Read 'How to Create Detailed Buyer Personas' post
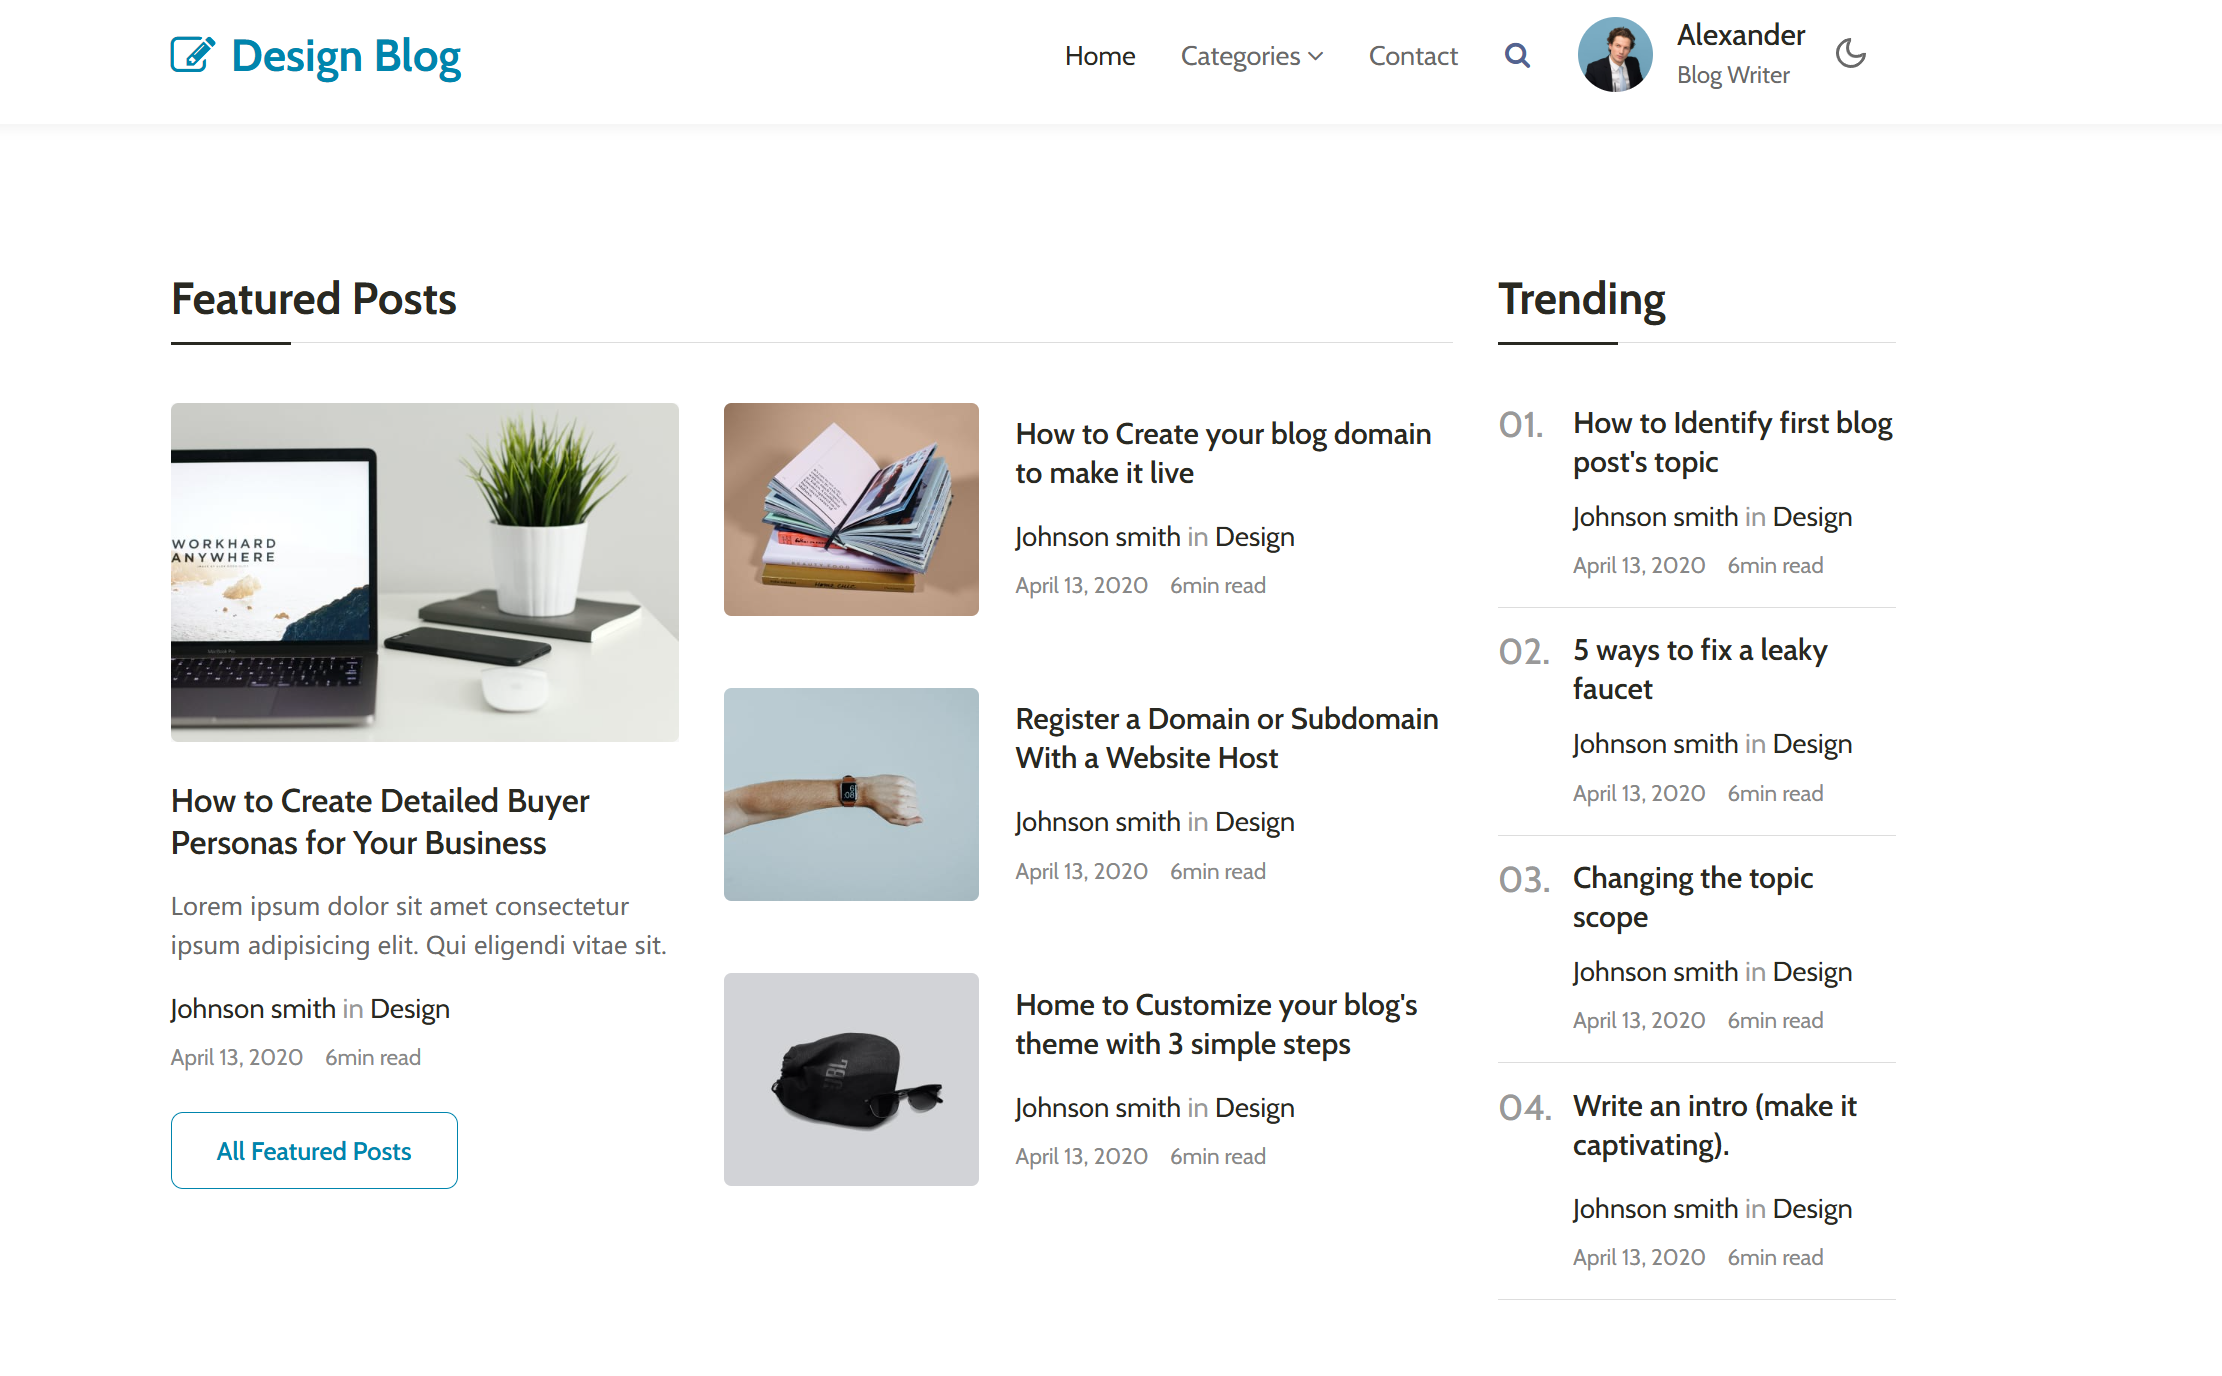2222x1376 pixels. (380, 822)
